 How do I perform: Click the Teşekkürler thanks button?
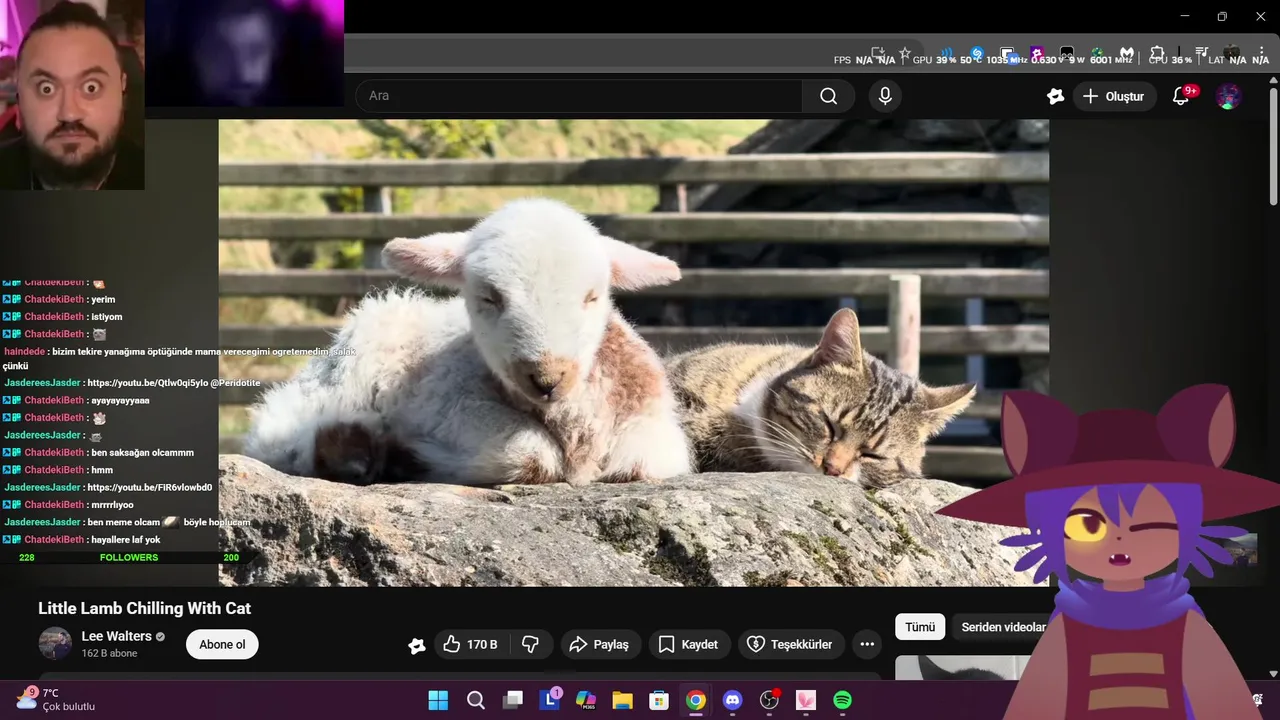pos(791,644)
